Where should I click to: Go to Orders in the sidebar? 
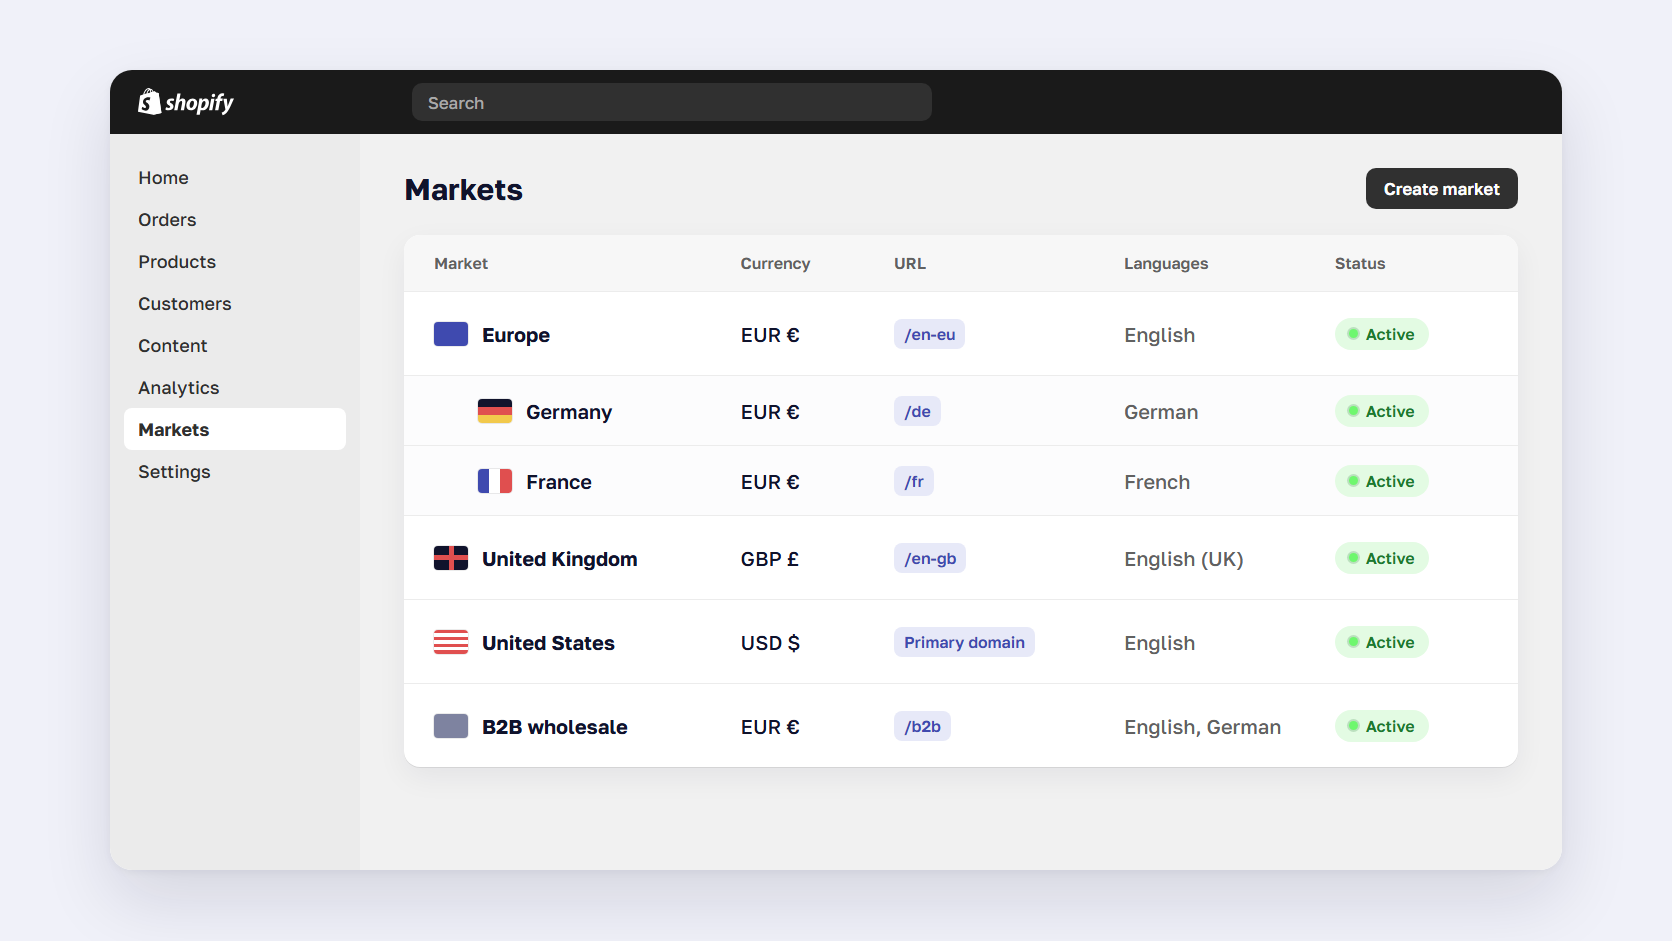click(x=235, y=220)
